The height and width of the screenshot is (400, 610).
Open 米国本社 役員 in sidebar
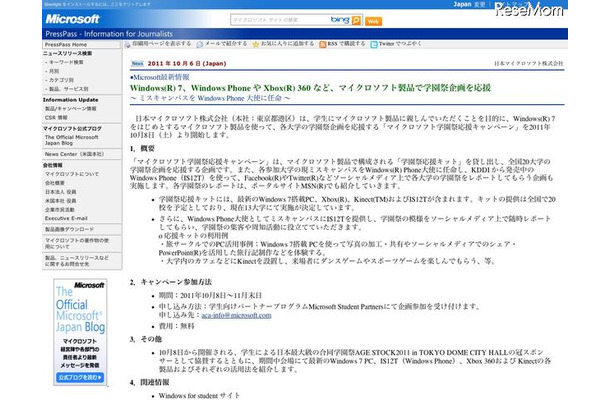point(61,201)
